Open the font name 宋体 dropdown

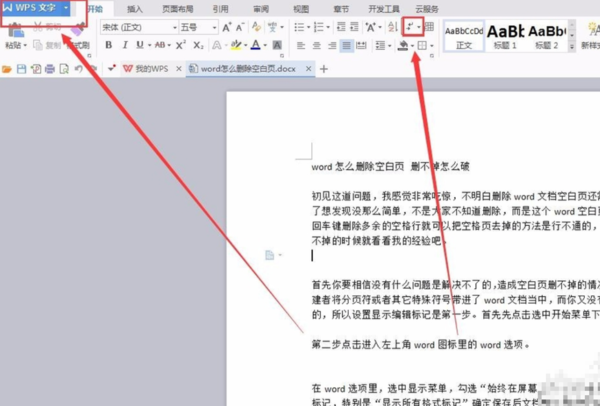(175, 28)
